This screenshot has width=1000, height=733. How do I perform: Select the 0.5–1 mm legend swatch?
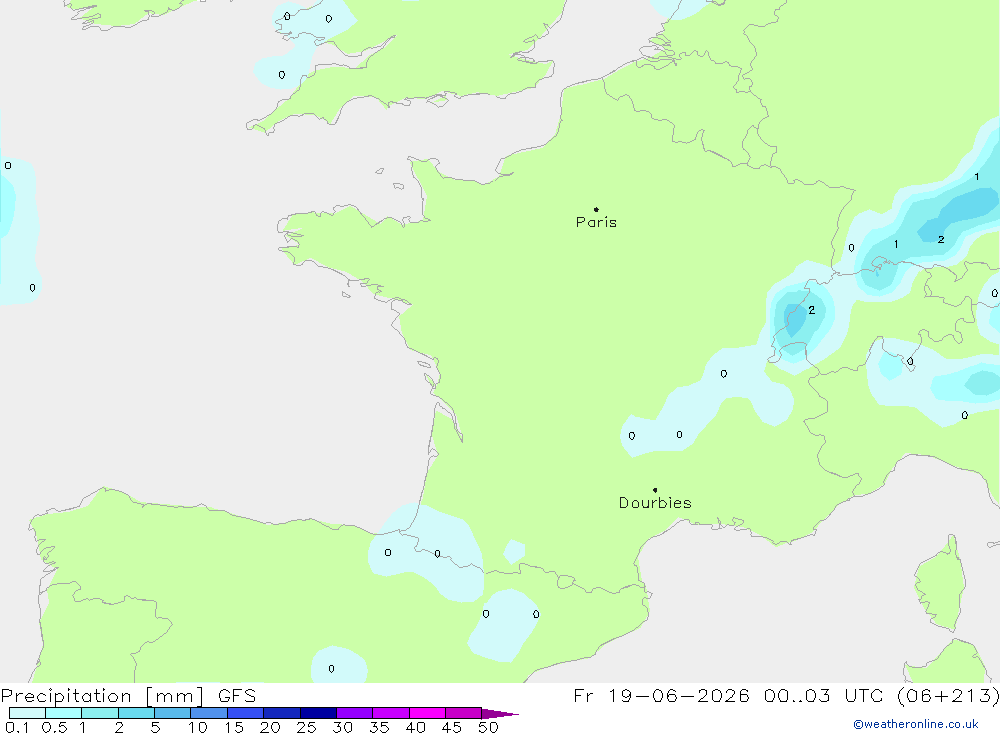[64, 713]
